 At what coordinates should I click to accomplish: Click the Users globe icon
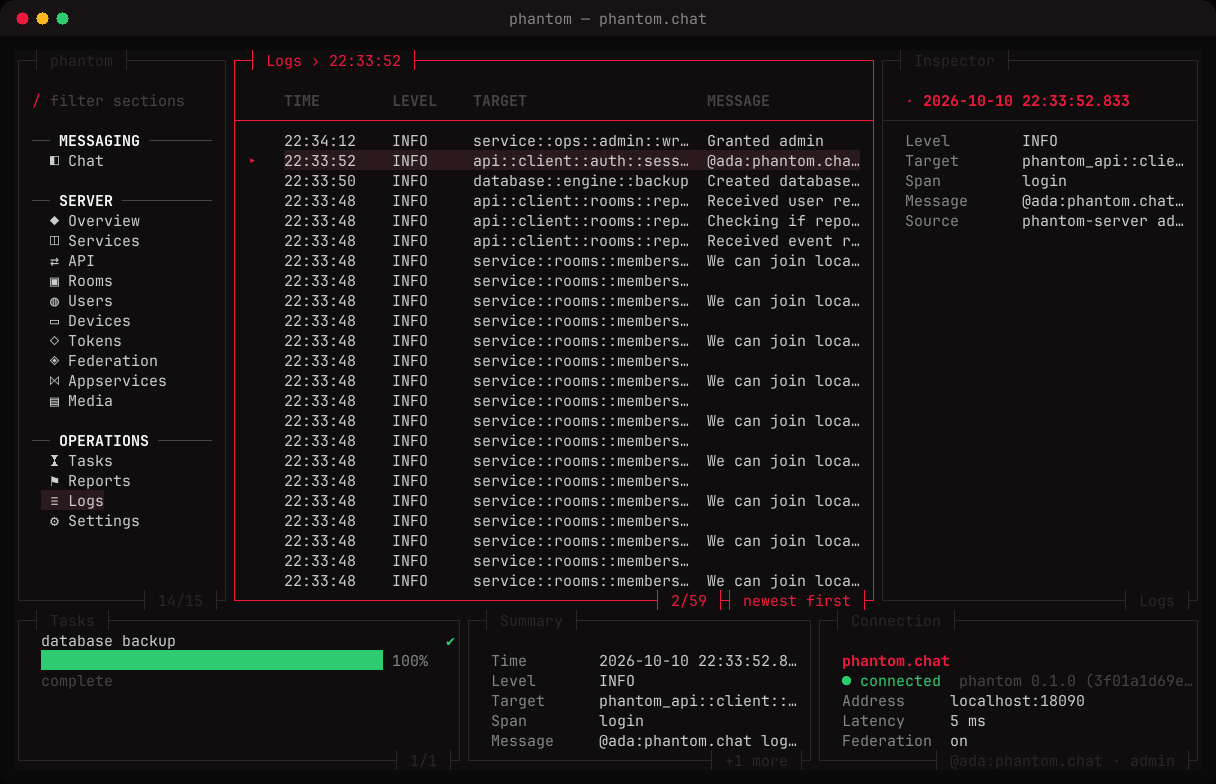click(x=55, y=301)
